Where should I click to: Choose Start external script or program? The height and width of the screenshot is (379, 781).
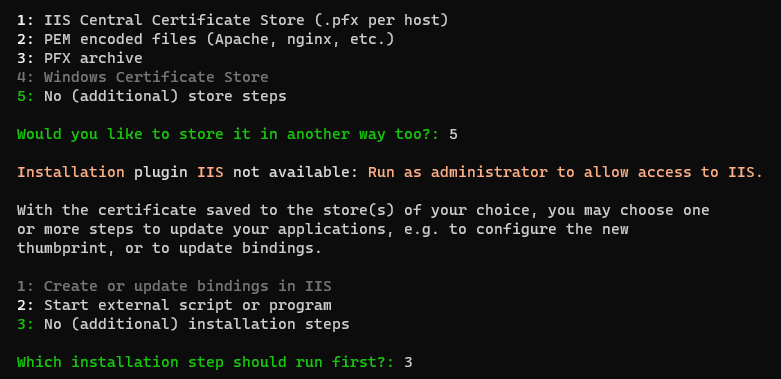tap(174, 305)
